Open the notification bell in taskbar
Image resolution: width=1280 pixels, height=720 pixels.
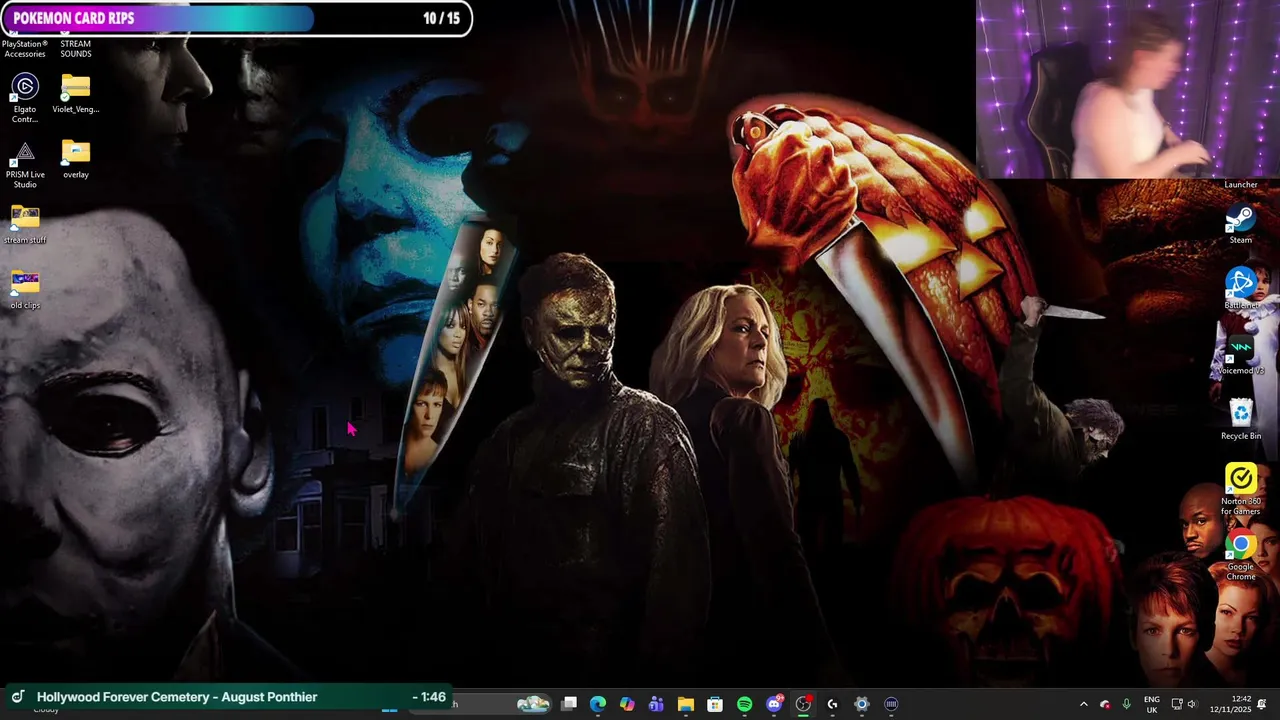[x=1262, y=704]
